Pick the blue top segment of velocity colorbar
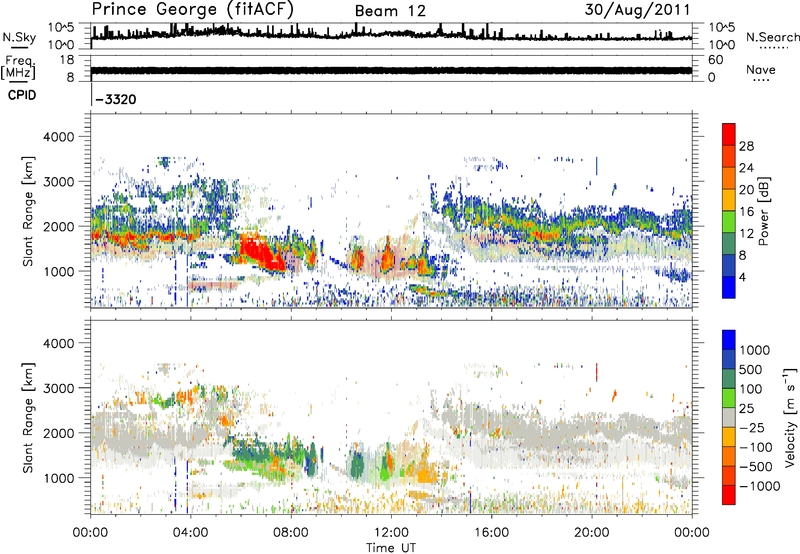The width and height of the screenshot is (800, 554). click(729, 340)
